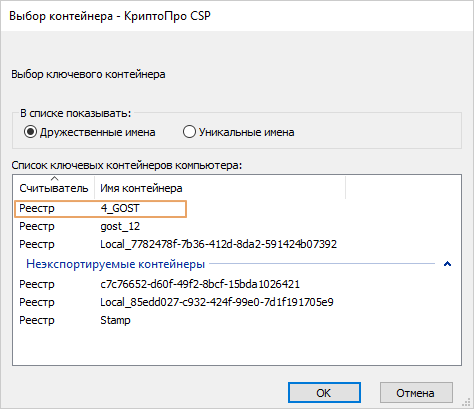Image resolution: width=474 pixels, height=409 pixels.
Task: Collapse the Неэкспортируемые контейнеры group chevron
Action: pyautogui.click(x=447, y=264)
